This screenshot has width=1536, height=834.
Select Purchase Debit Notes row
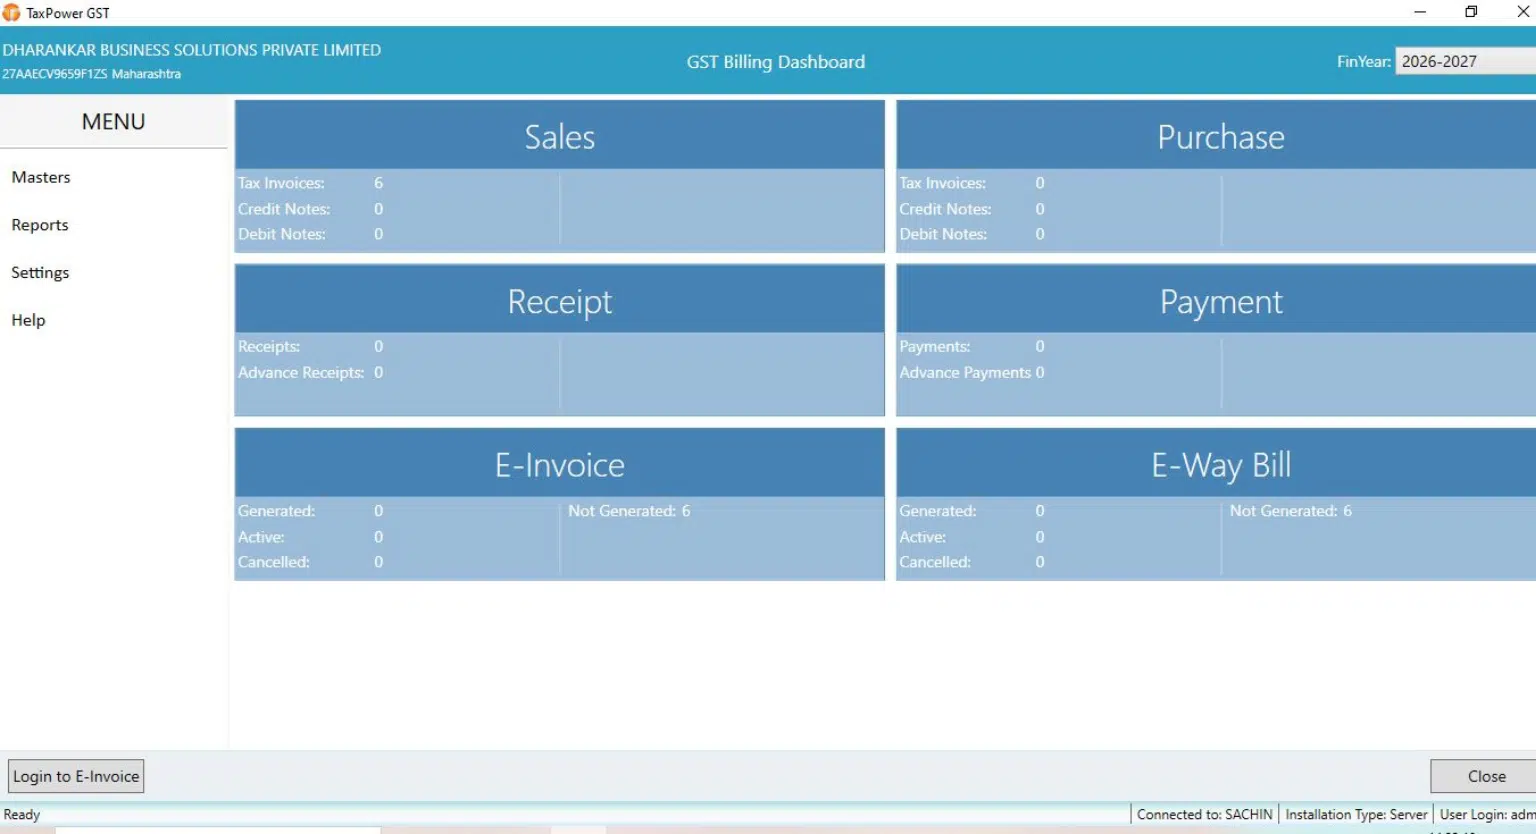(972, 234)
